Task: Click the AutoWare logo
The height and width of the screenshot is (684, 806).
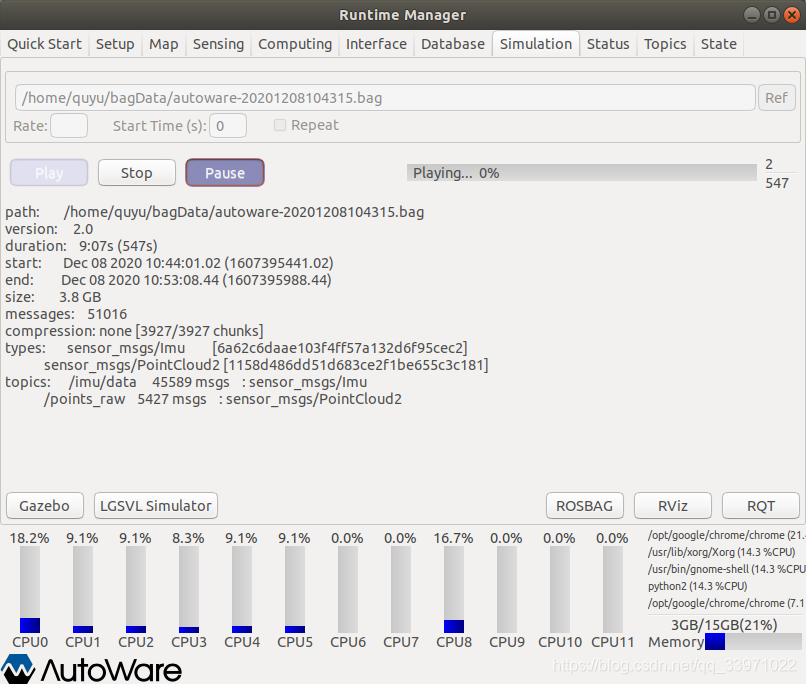Action: [x=91, y=669]
